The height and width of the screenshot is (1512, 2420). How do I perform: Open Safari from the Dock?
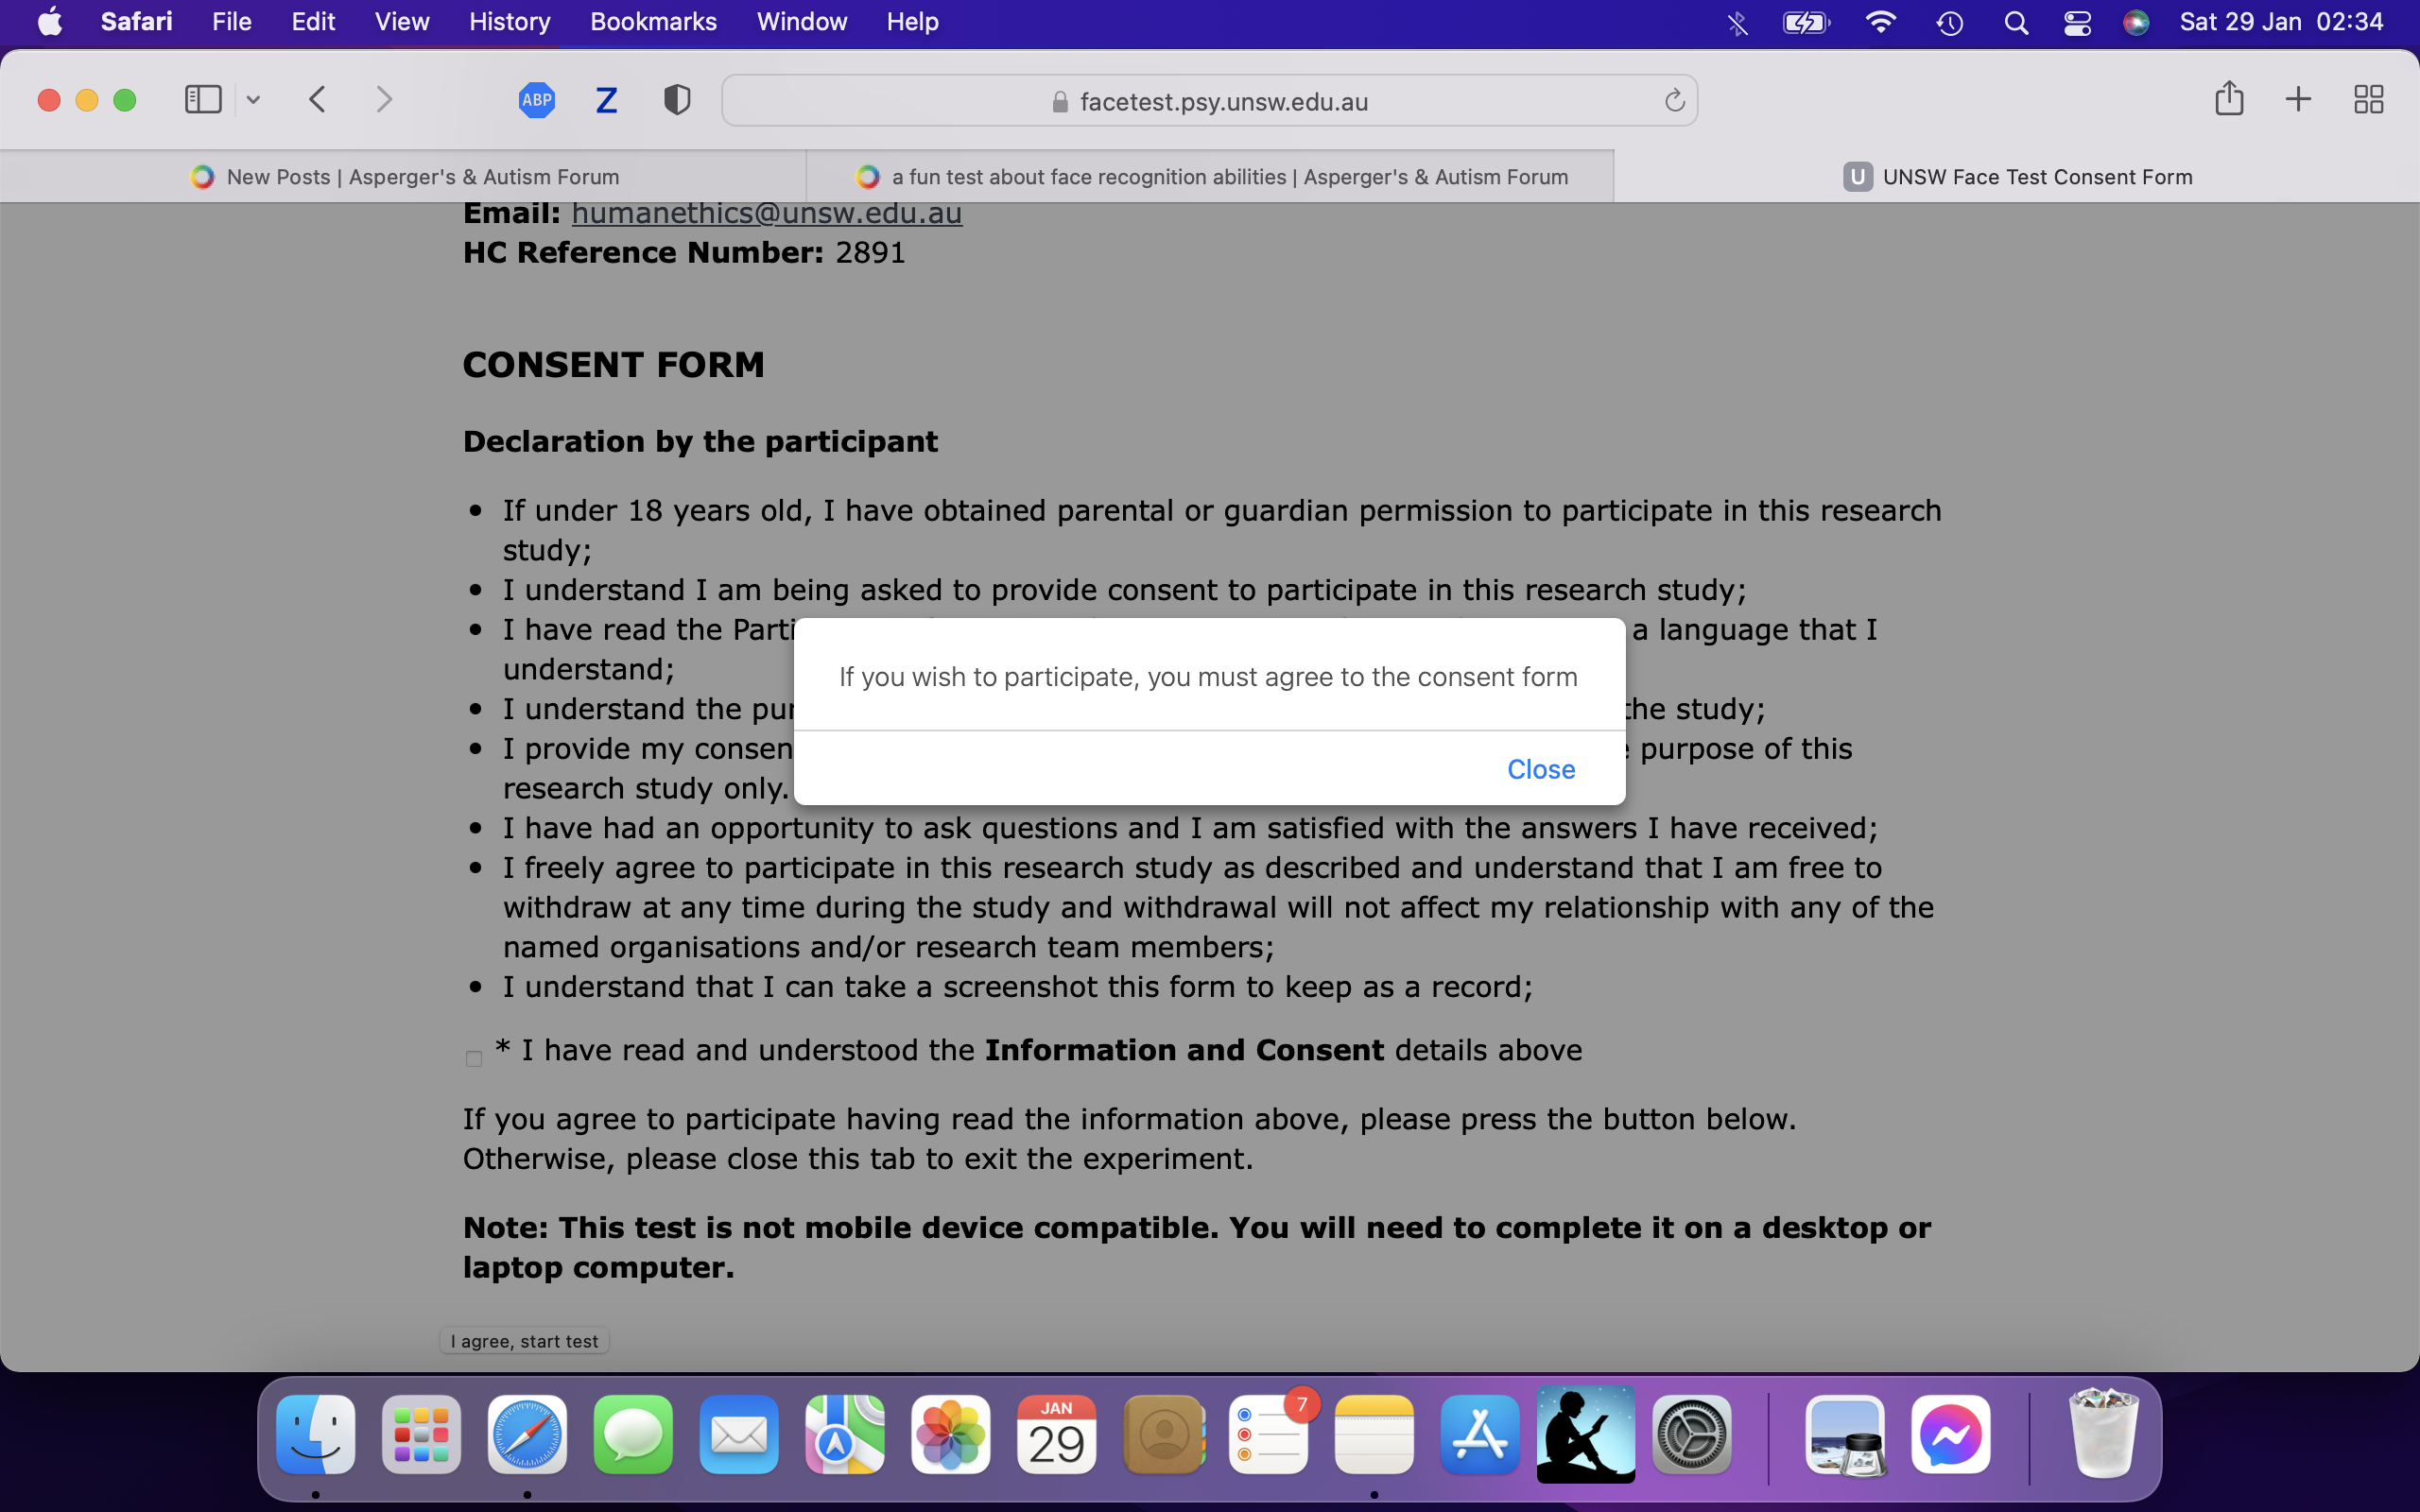527,1435
